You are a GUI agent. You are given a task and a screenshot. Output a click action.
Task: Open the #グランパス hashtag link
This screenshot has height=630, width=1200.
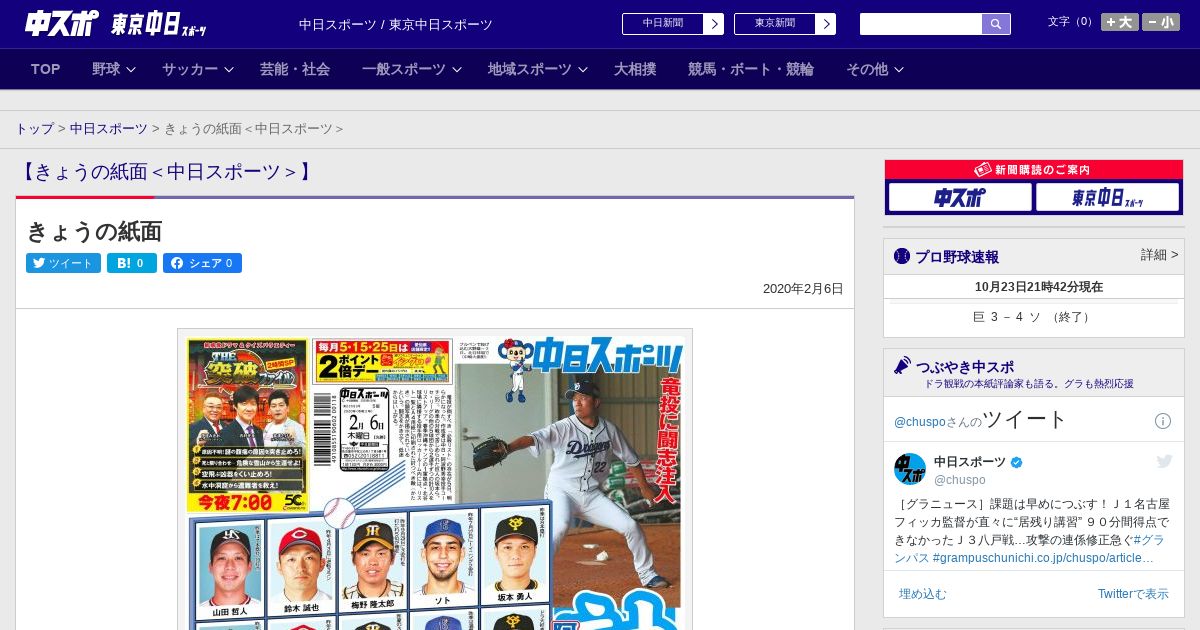[x=1027, y=548]
